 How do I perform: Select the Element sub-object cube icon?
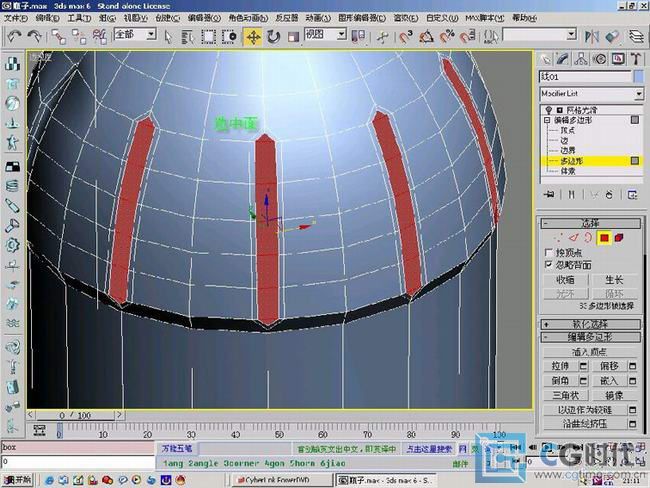click(x=619, y=238)
